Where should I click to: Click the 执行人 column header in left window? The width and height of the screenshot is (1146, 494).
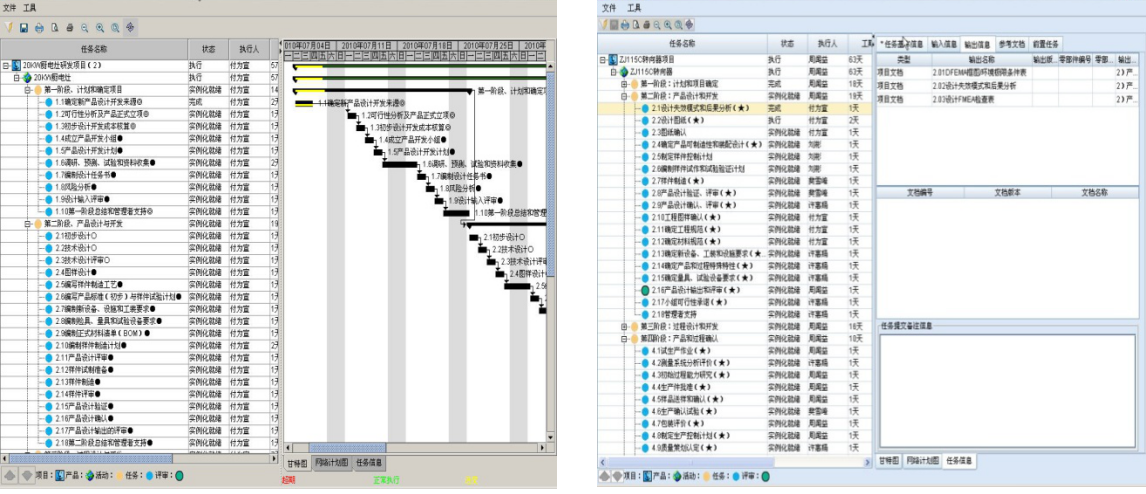click(x=249, y=49)
